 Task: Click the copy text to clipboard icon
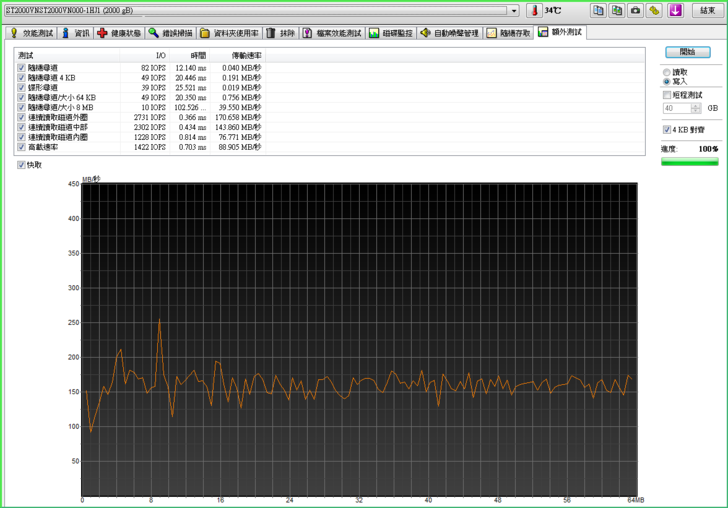click(598, 10)
